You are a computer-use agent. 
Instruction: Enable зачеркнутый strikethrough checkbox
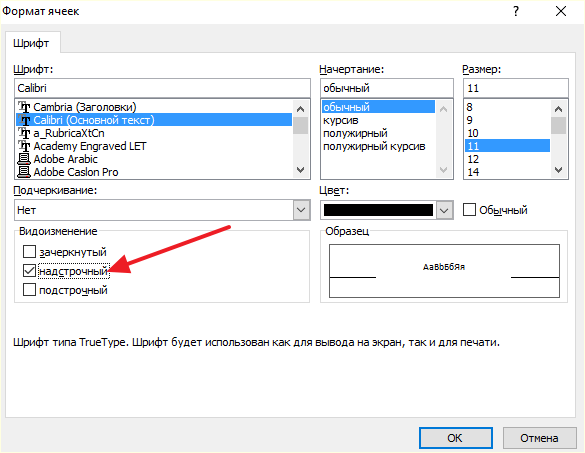pos(29,252)
